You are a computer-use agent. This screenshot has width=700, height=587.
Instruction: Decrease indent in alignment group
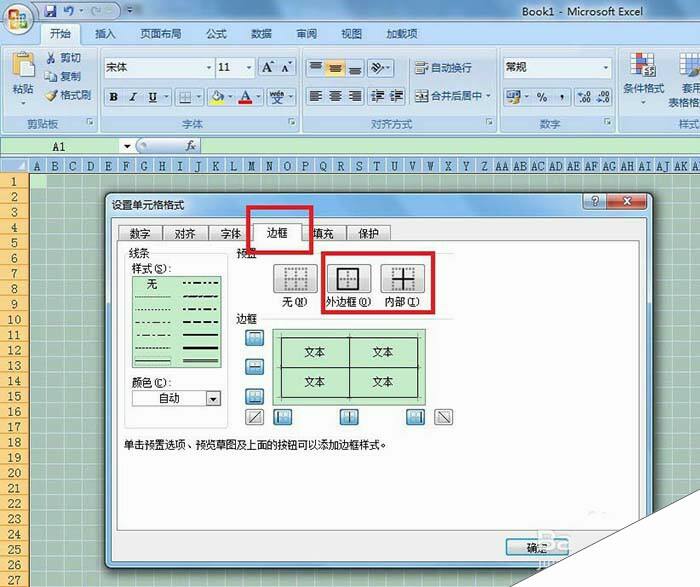click(x=377, y=96)
